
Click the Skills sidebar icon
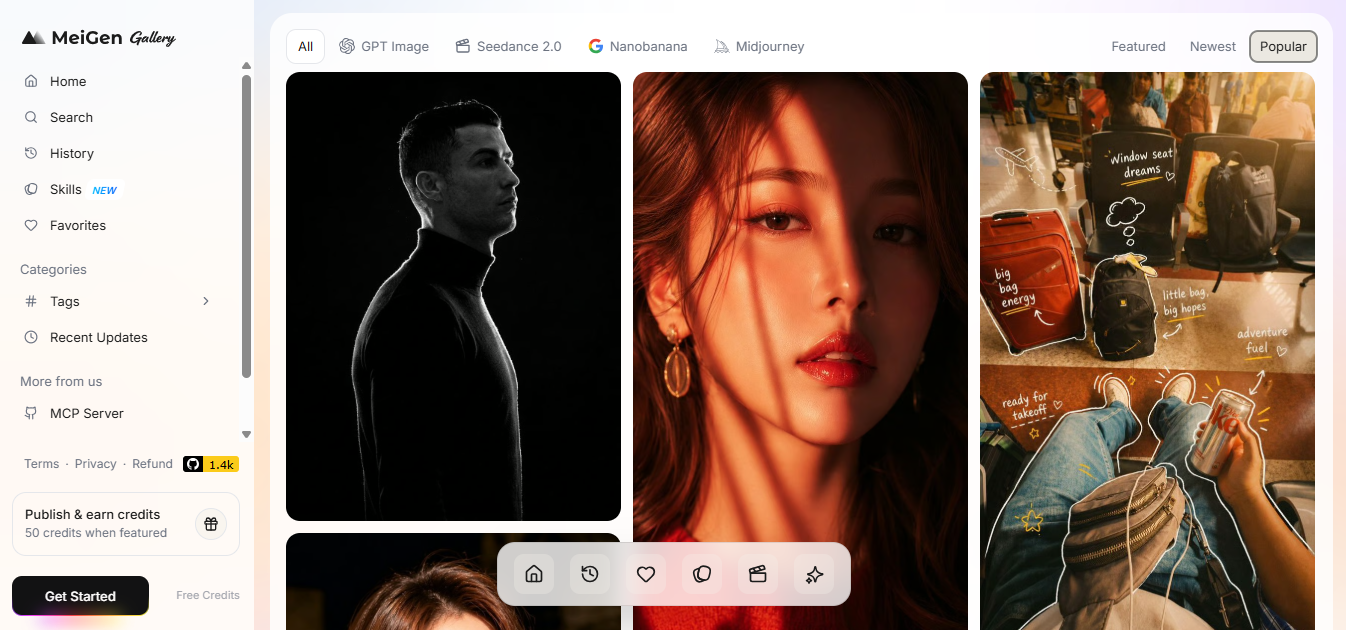[31, 189]
